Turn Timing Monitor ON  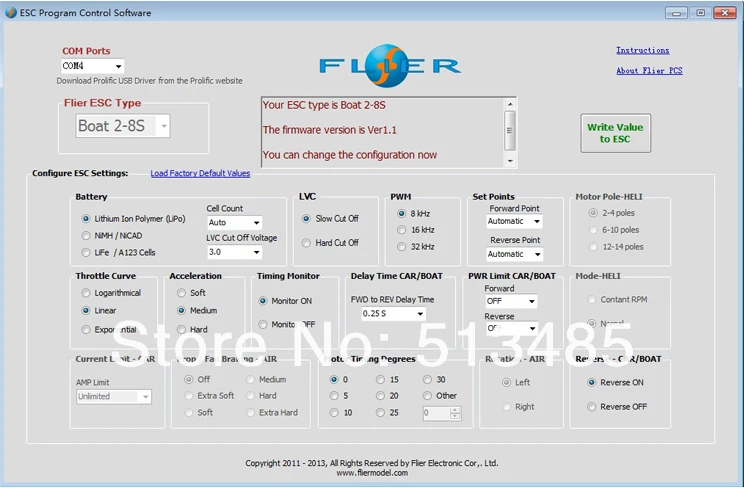[x=285, y=301]
